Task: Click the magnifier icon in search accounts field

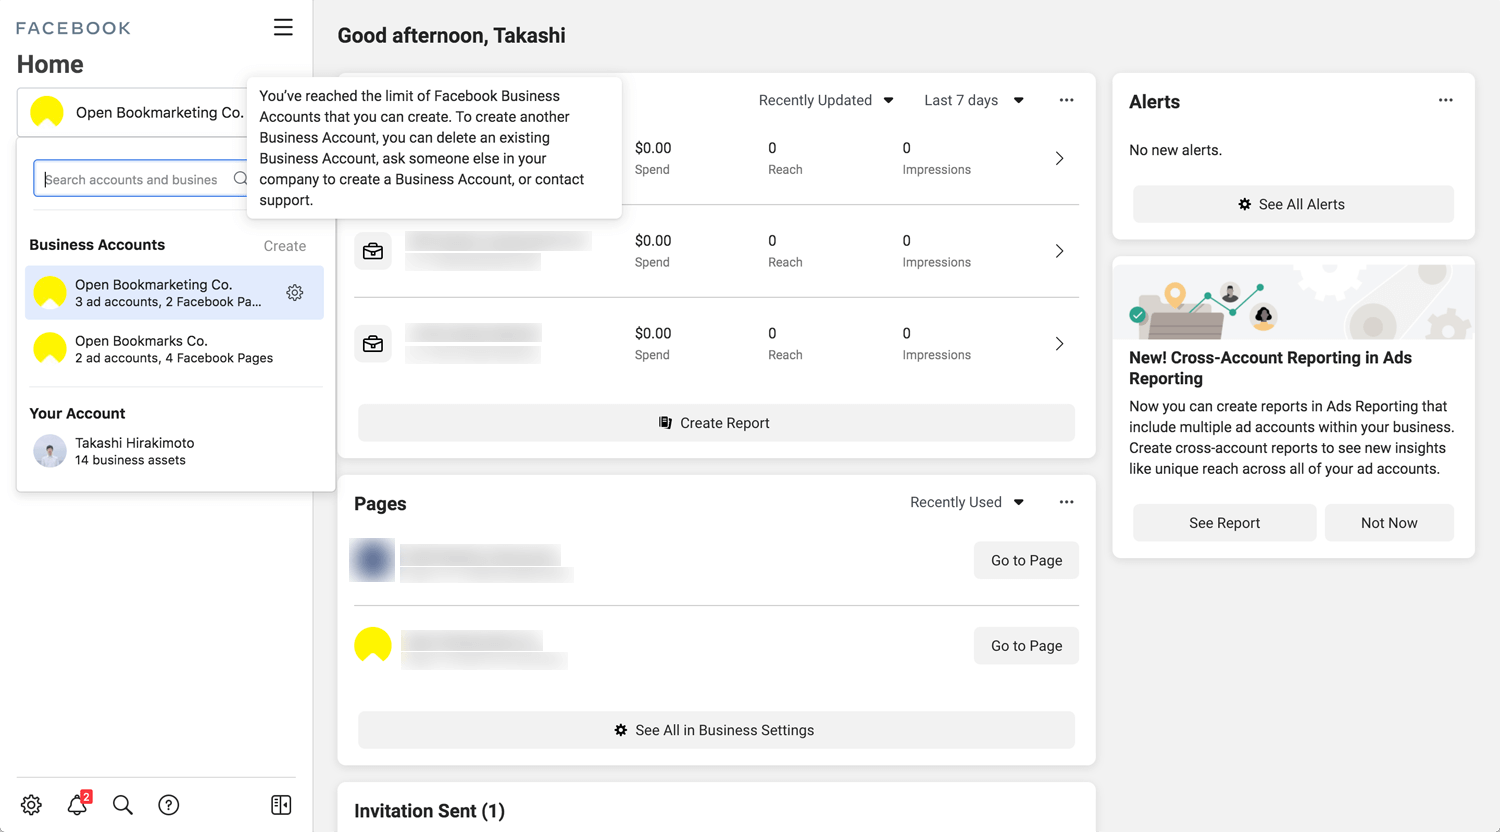Action: (x=240, y=179)
